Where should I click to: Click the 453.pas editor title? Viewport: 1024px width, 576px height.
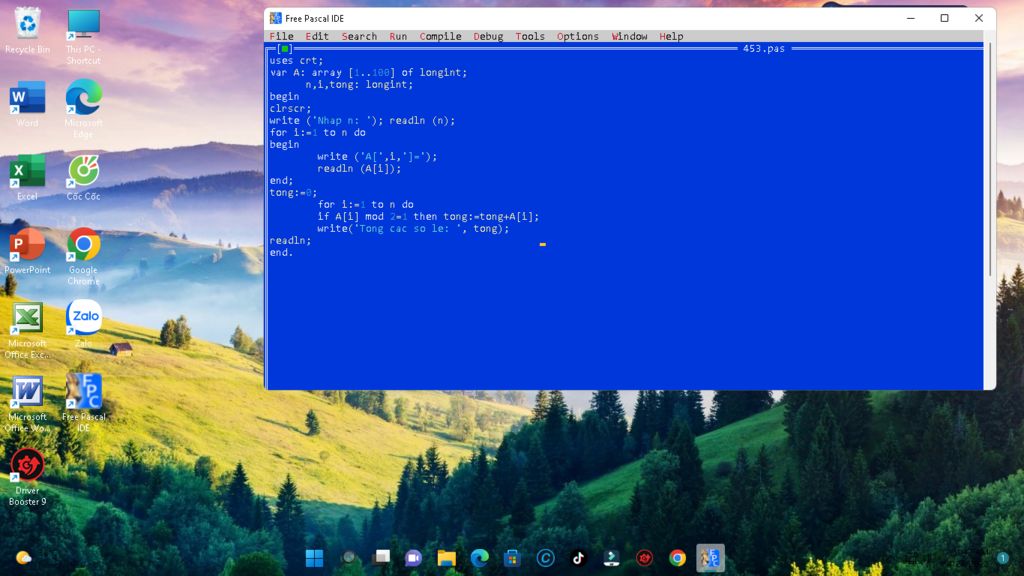(763, 48)
